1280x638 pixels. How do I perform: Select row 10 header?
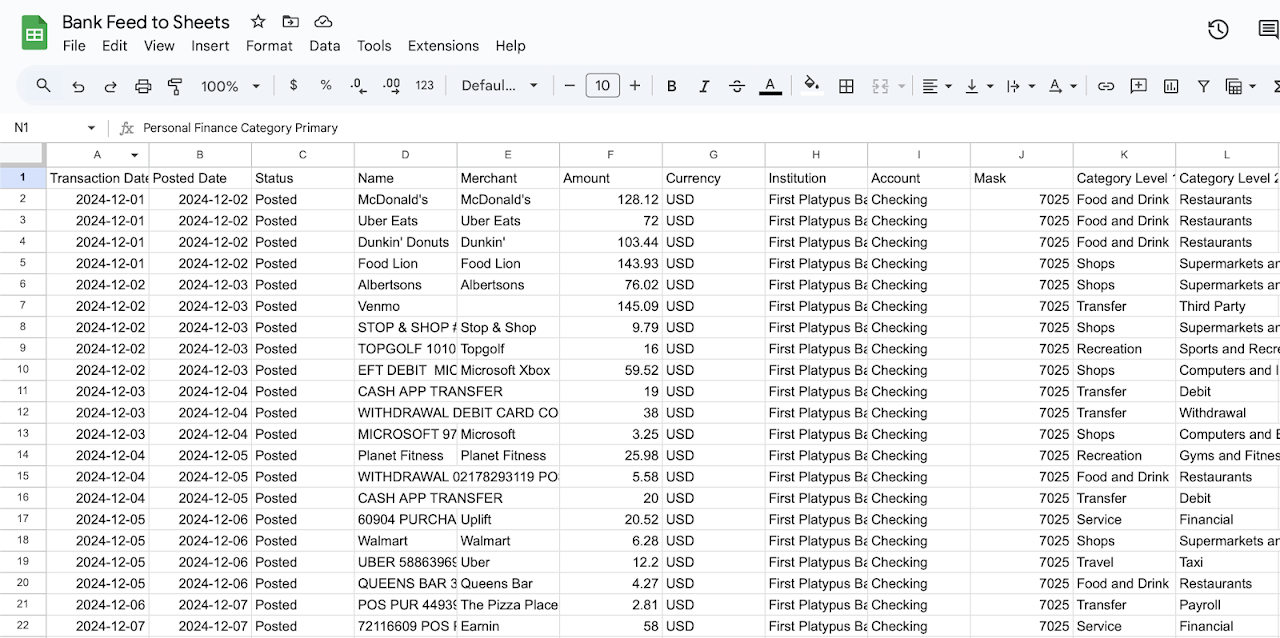(22, 370)
